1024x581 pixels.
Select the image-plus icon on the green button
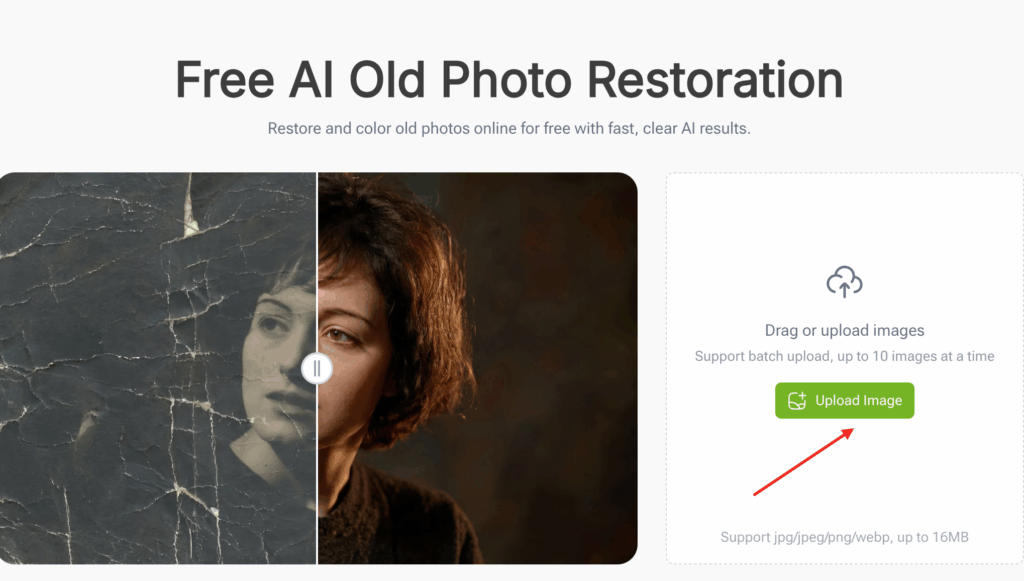tap(799, 400)
